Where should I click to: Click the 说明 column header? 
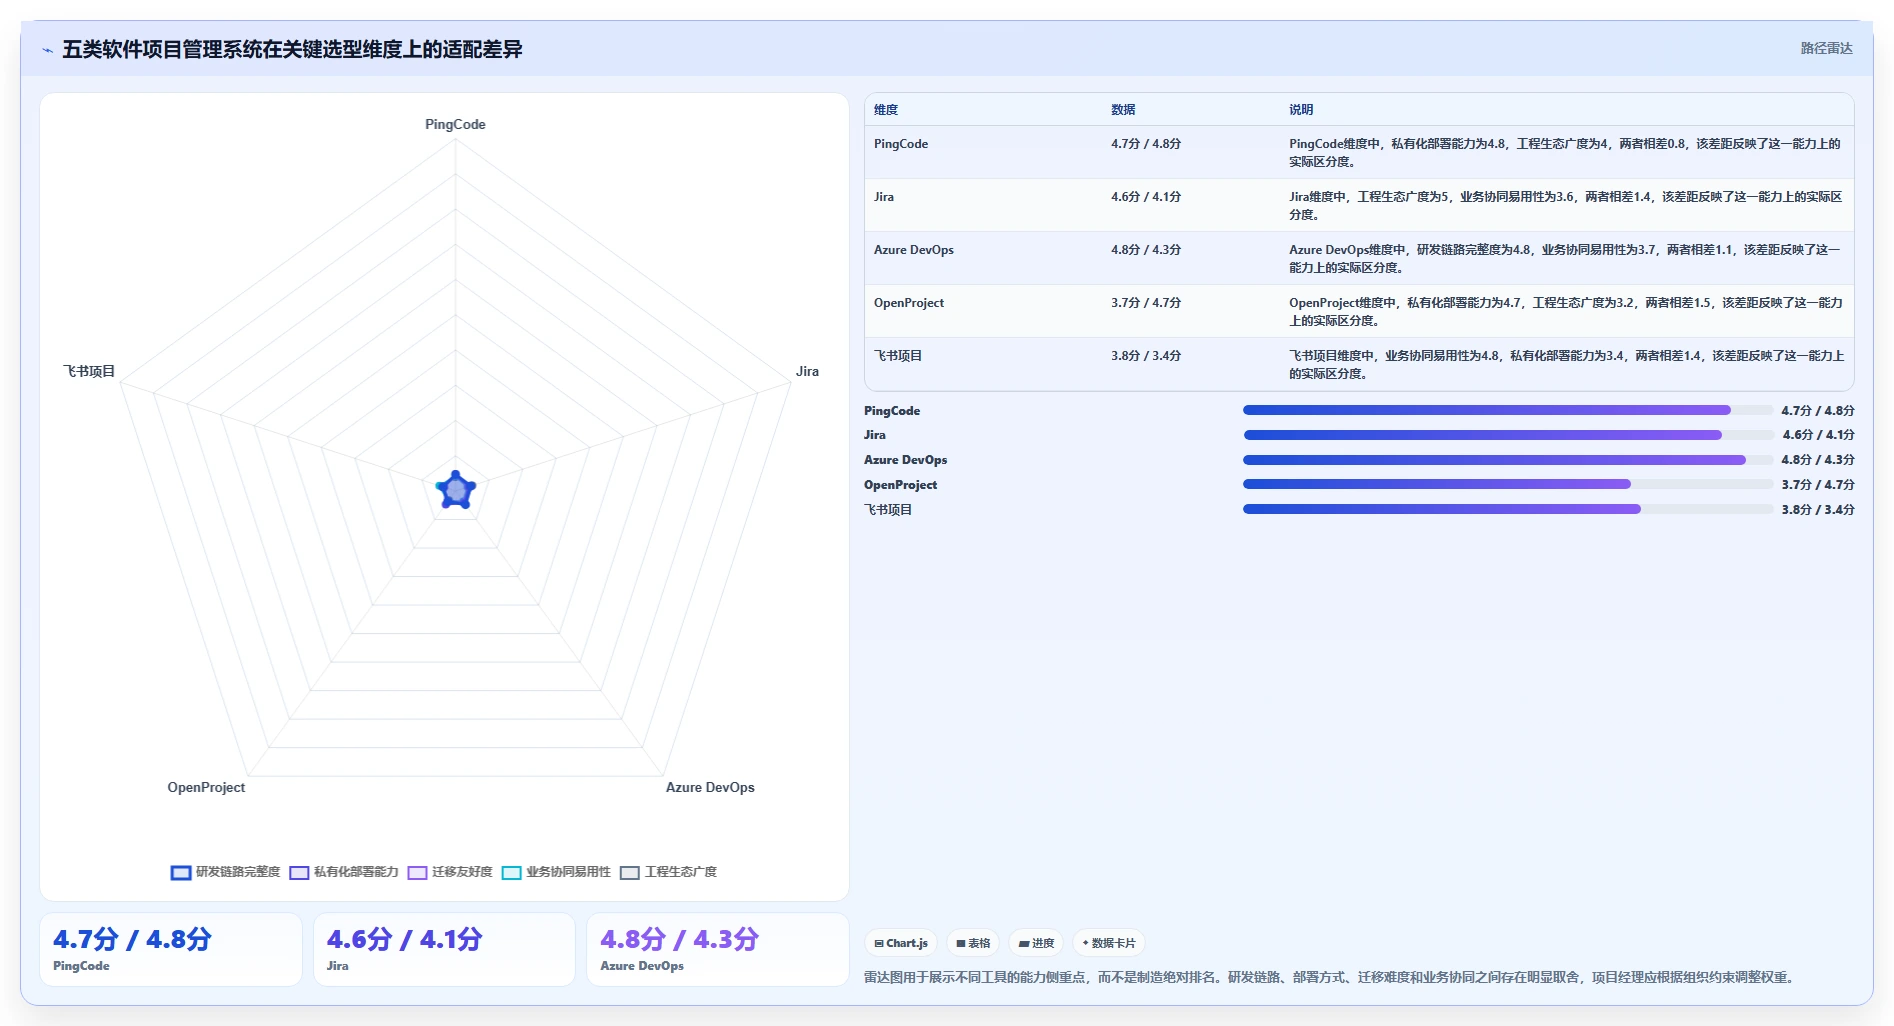coord(1301,110)
